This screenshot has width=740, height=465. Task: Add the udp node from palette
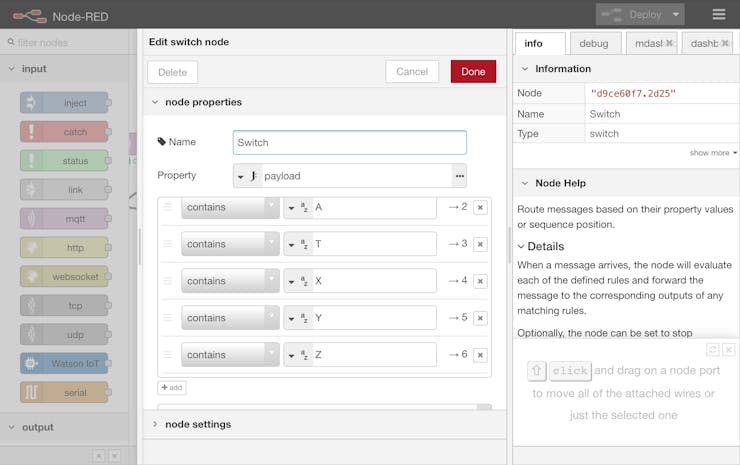(x=64, y=335)
